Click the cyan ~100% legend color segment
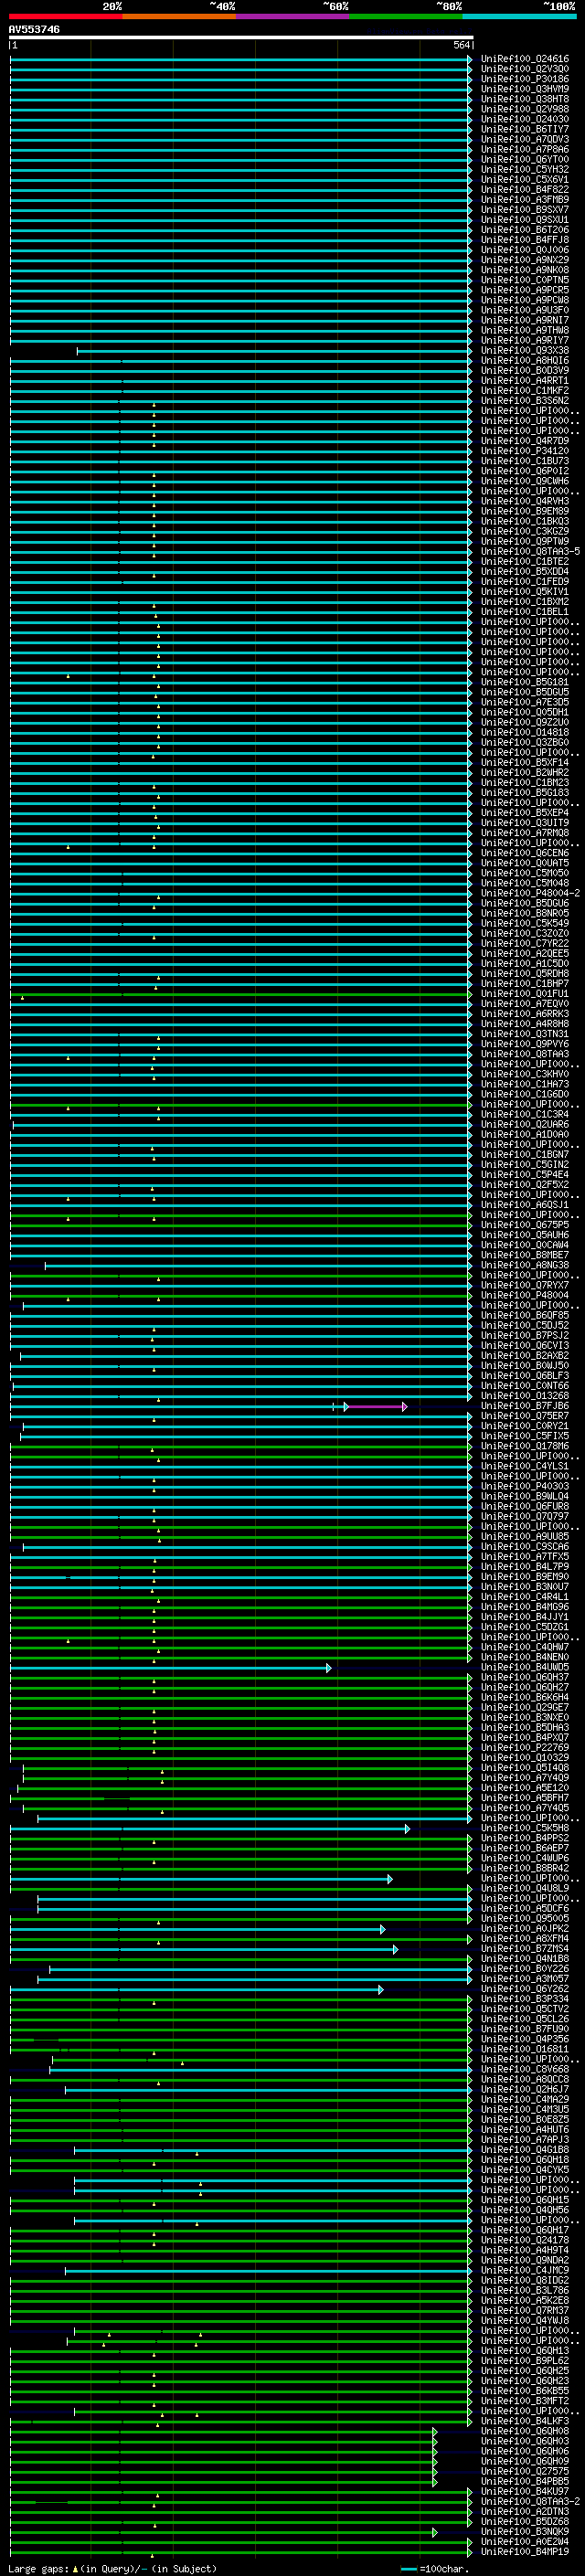Screen dimensions: 585x2576 [519, 16]
